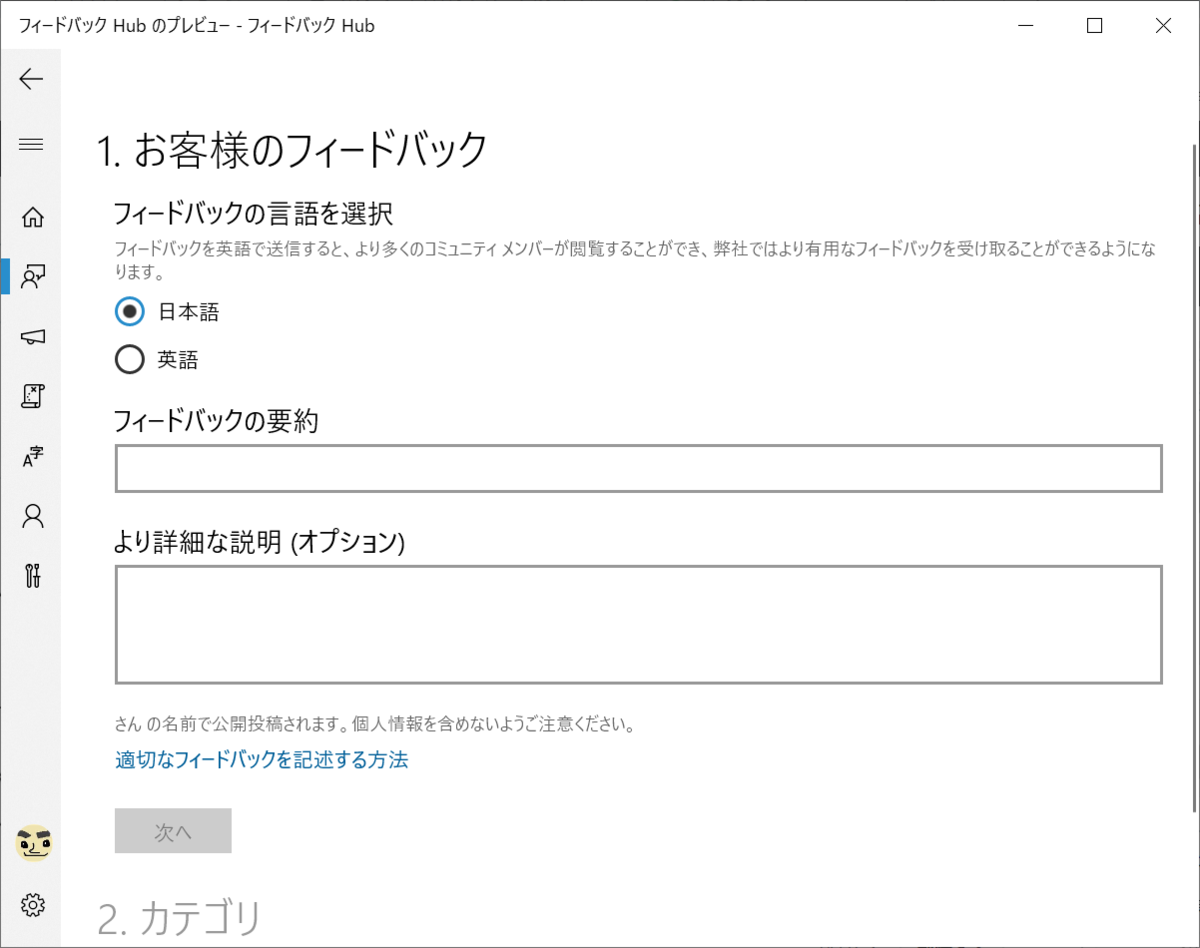Click the 2. カテゴリ section heading

coord(180,918)
